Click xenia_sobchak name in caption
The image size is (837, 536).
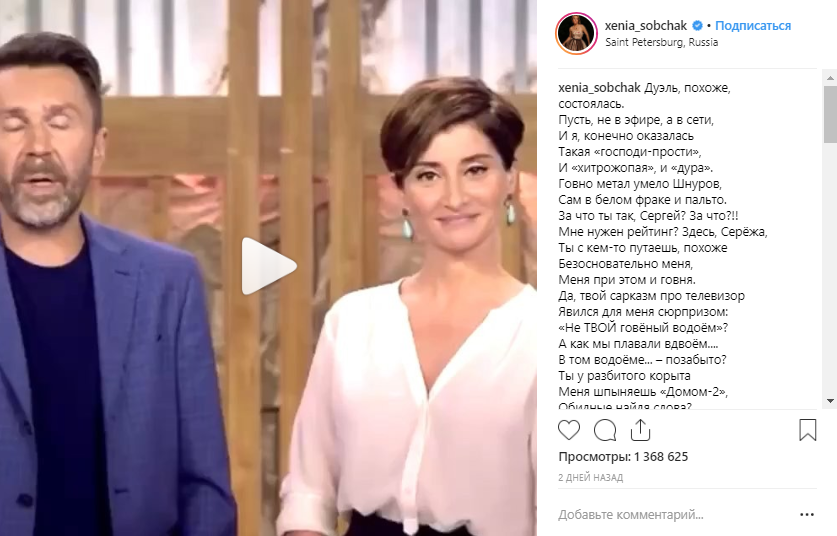[x=599, y=88]
